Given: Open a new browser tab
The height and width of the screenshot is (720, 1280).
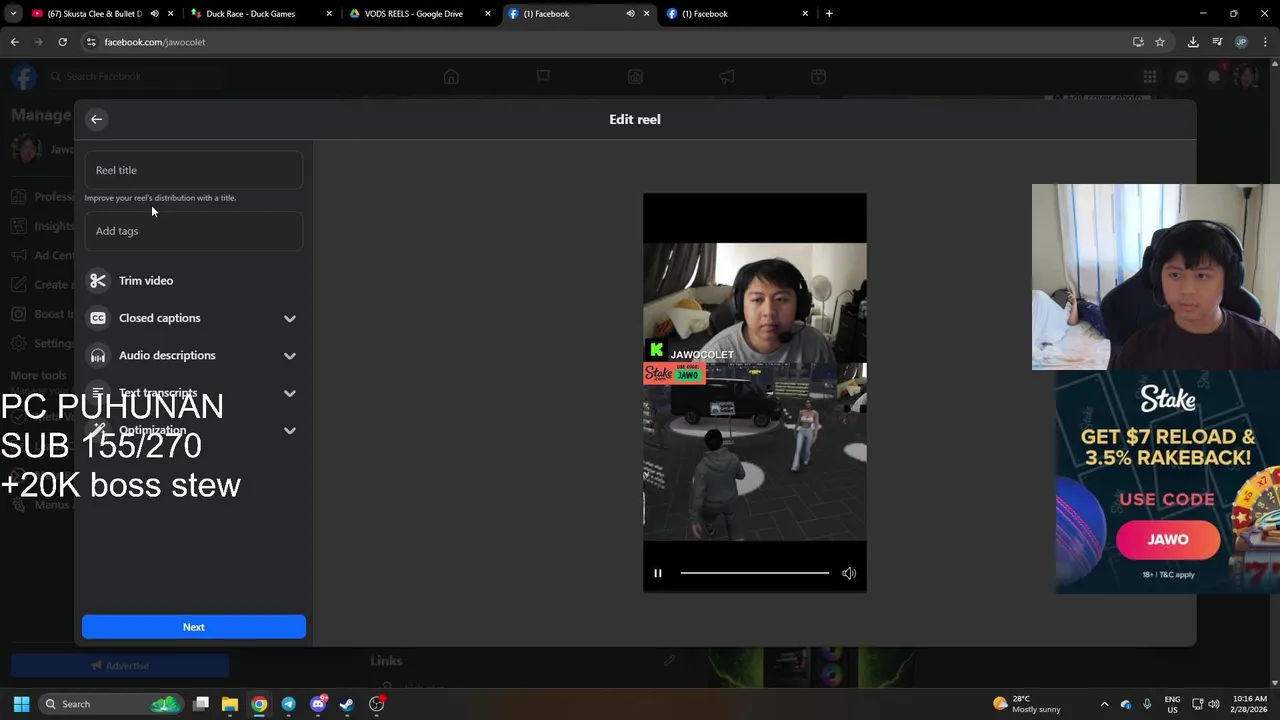Looking at the screenshot, I should [829, 14].
